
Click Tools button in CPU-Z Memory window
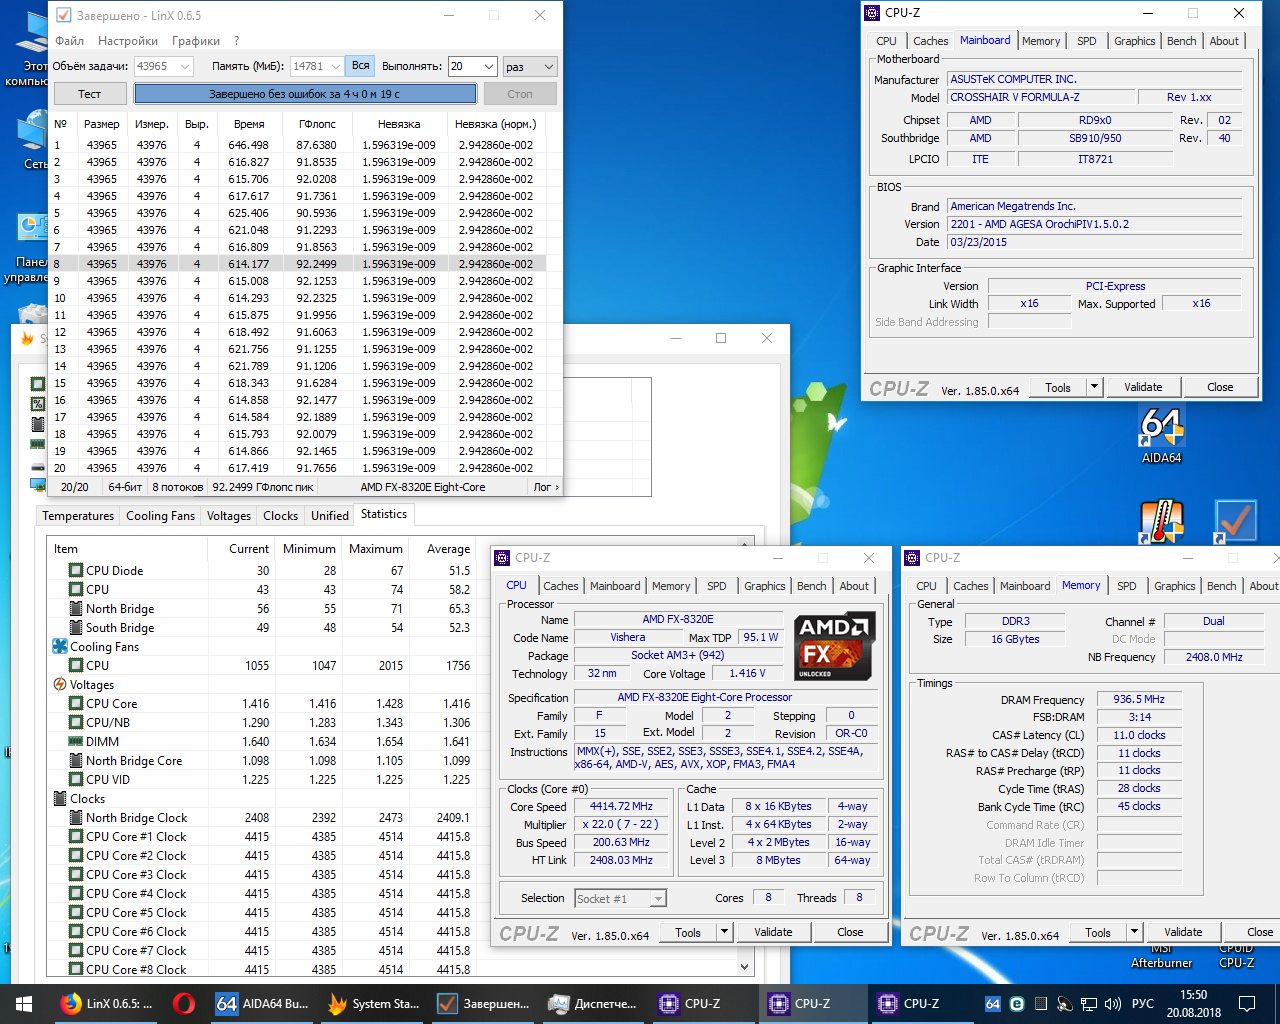1098,932
